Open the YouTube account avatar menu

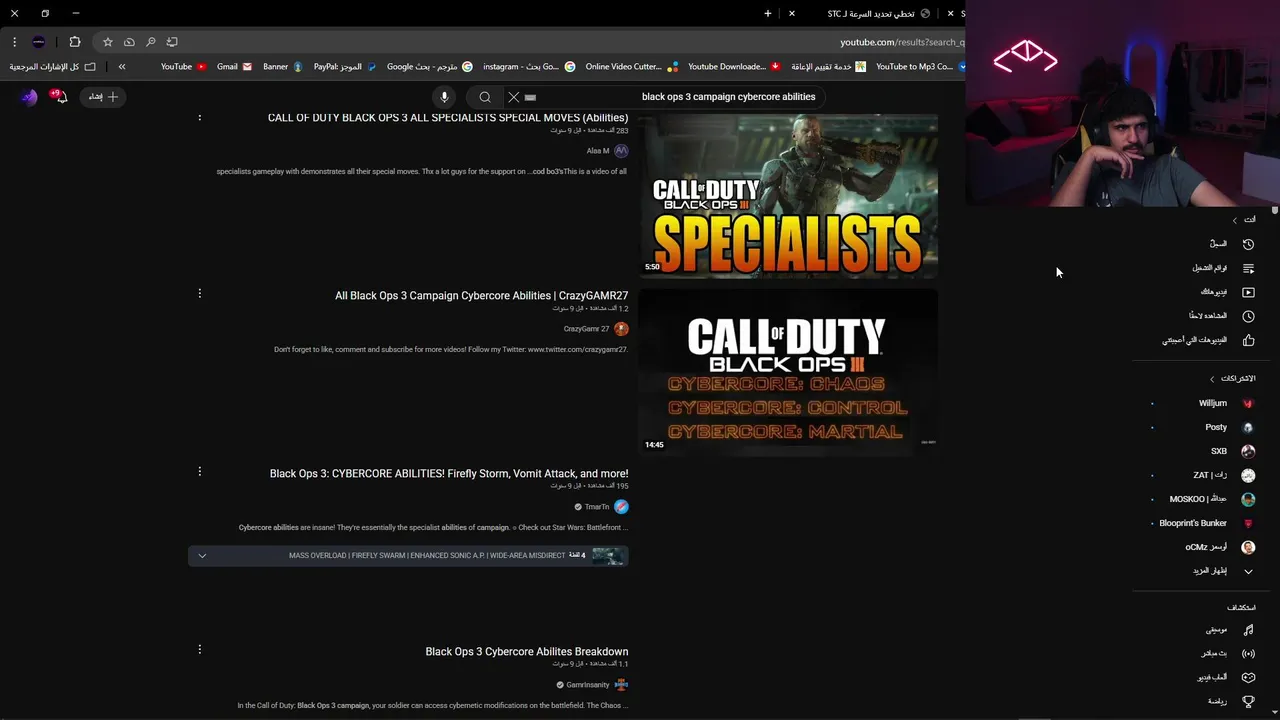[29, 97]
